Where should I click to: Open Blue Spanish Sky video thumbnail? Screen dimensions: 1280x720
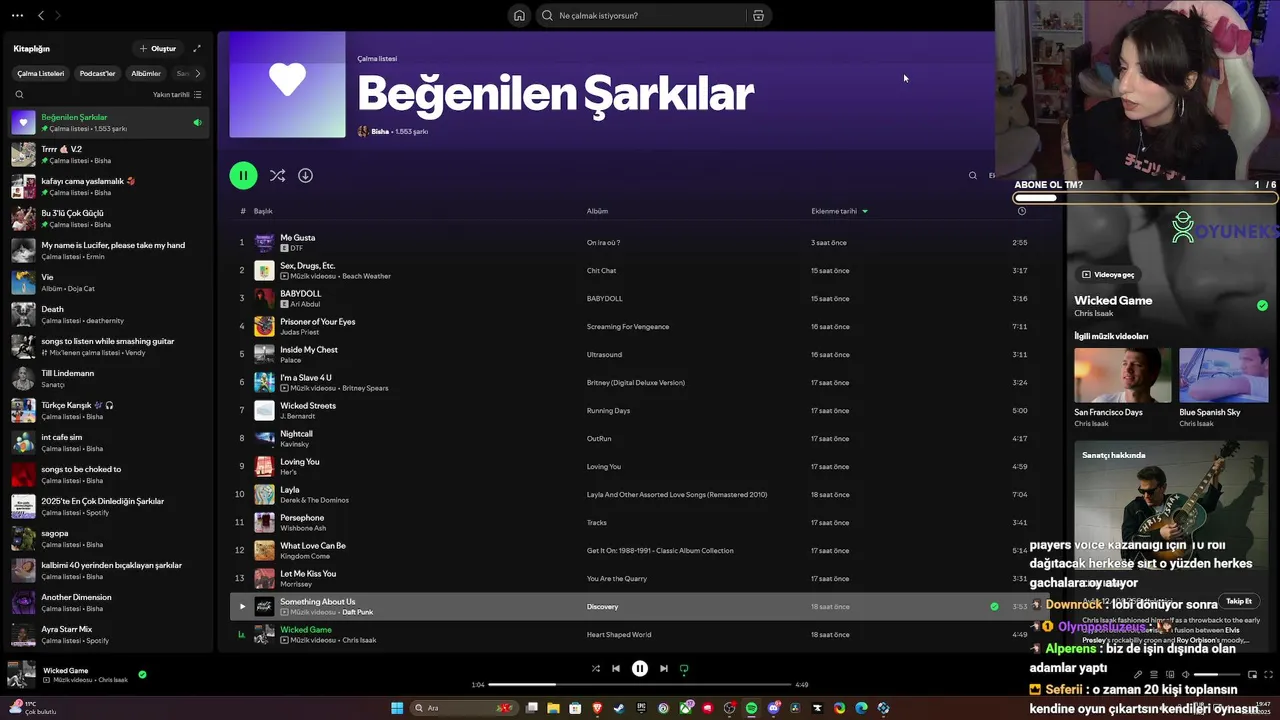click(x=1224, y=375)
